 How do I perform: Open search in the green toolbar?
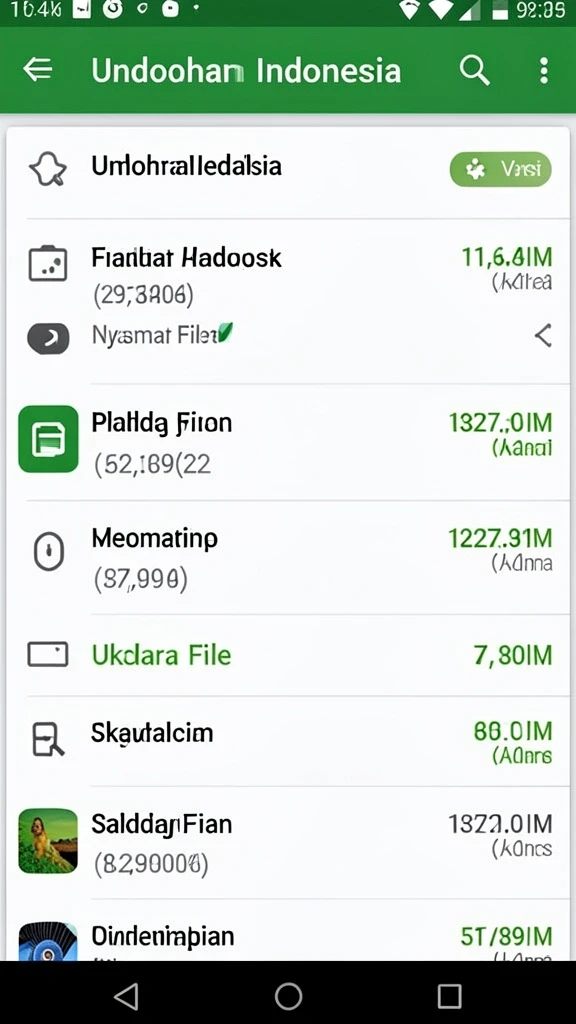click(474, 70)
